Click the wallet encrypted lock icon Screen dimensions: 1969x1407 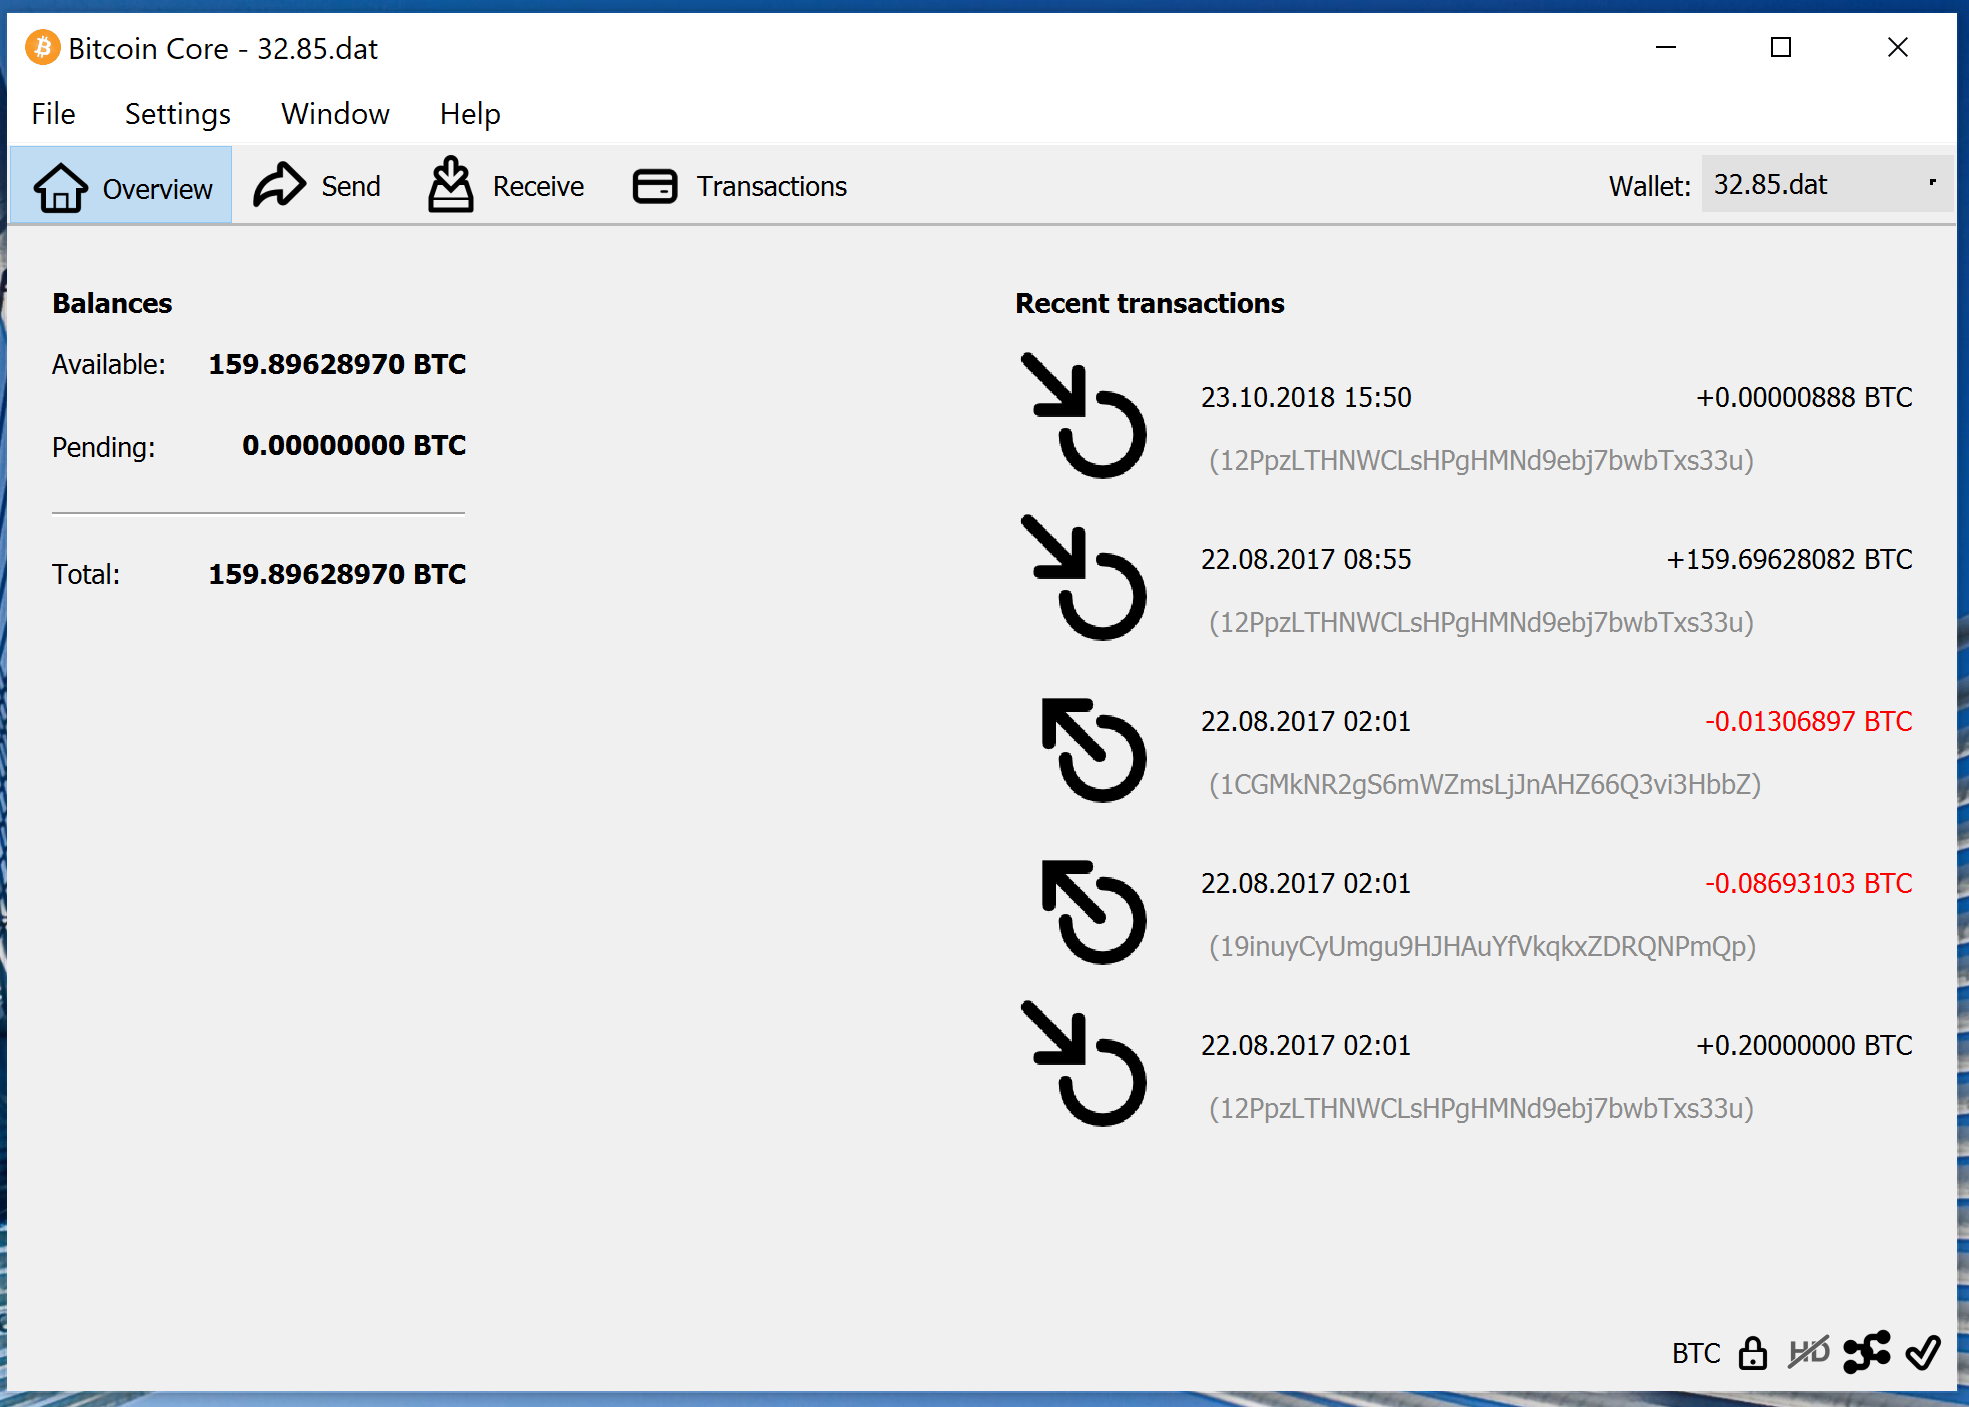(x=1752, y=1353)
